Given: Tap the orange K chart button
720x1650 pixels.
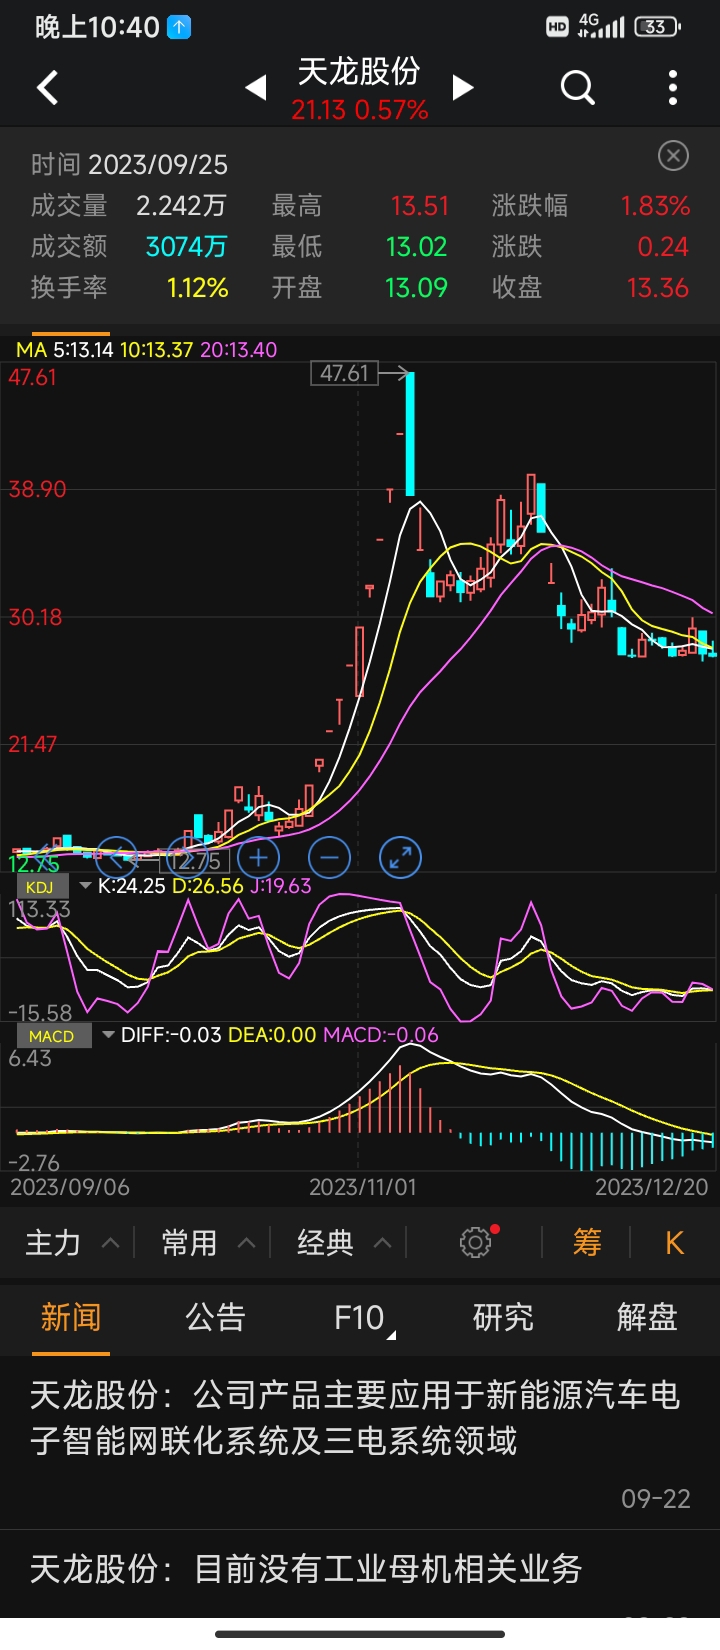Looking at the screenshot, I should [x=675, y=1243].
